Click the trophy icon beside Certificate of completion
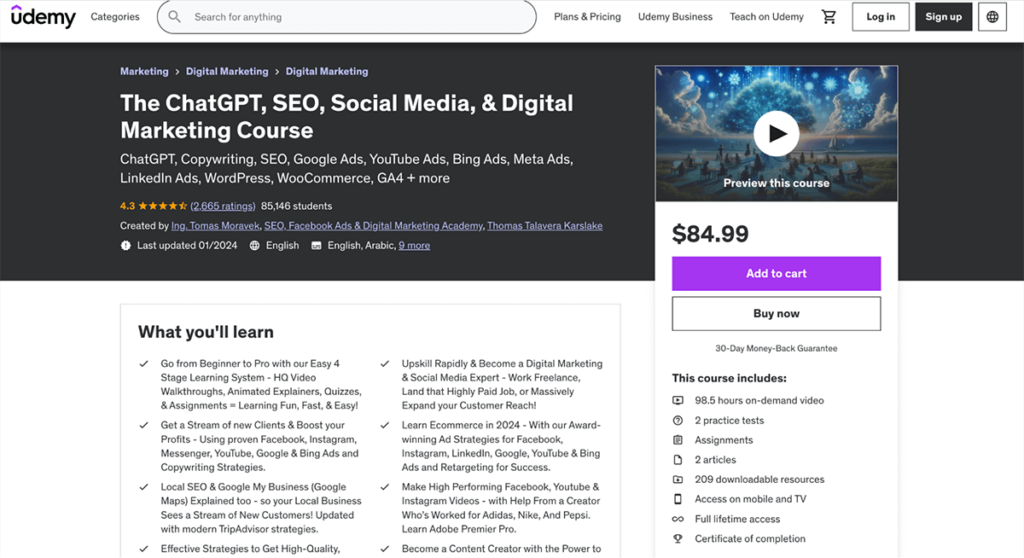This screenshot has height=558, width=1024. (x=678, y=538)
